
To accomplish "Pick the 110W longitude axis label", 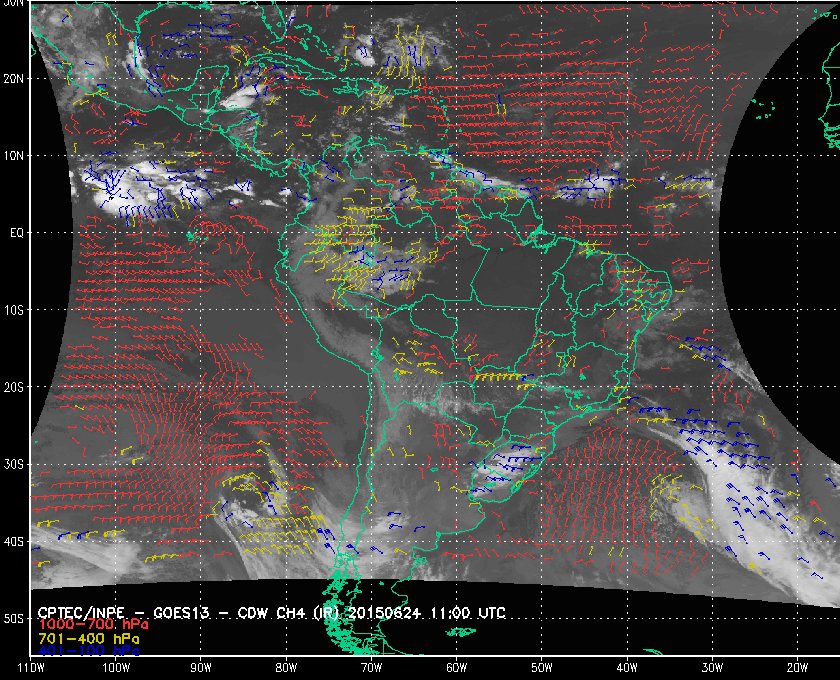I will 31,667.
